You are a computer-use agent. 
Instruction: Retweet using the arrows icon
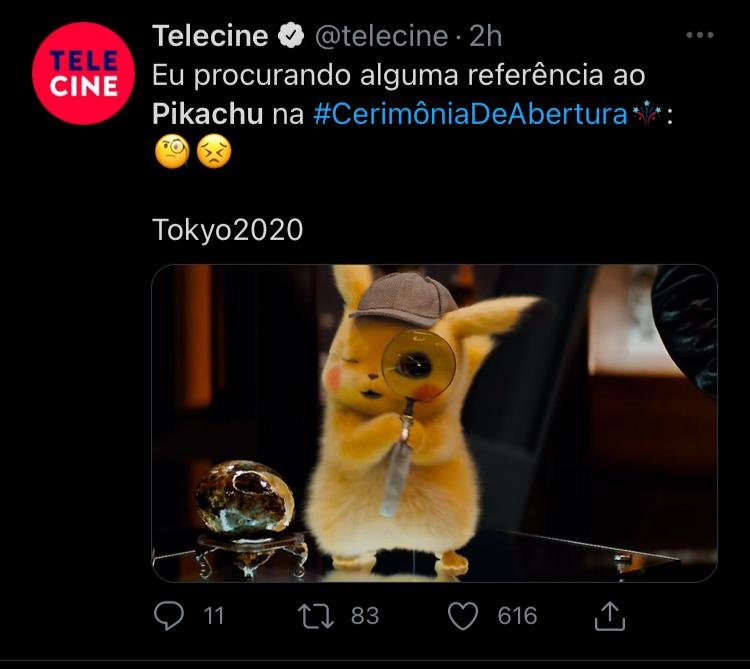point(316,615)
